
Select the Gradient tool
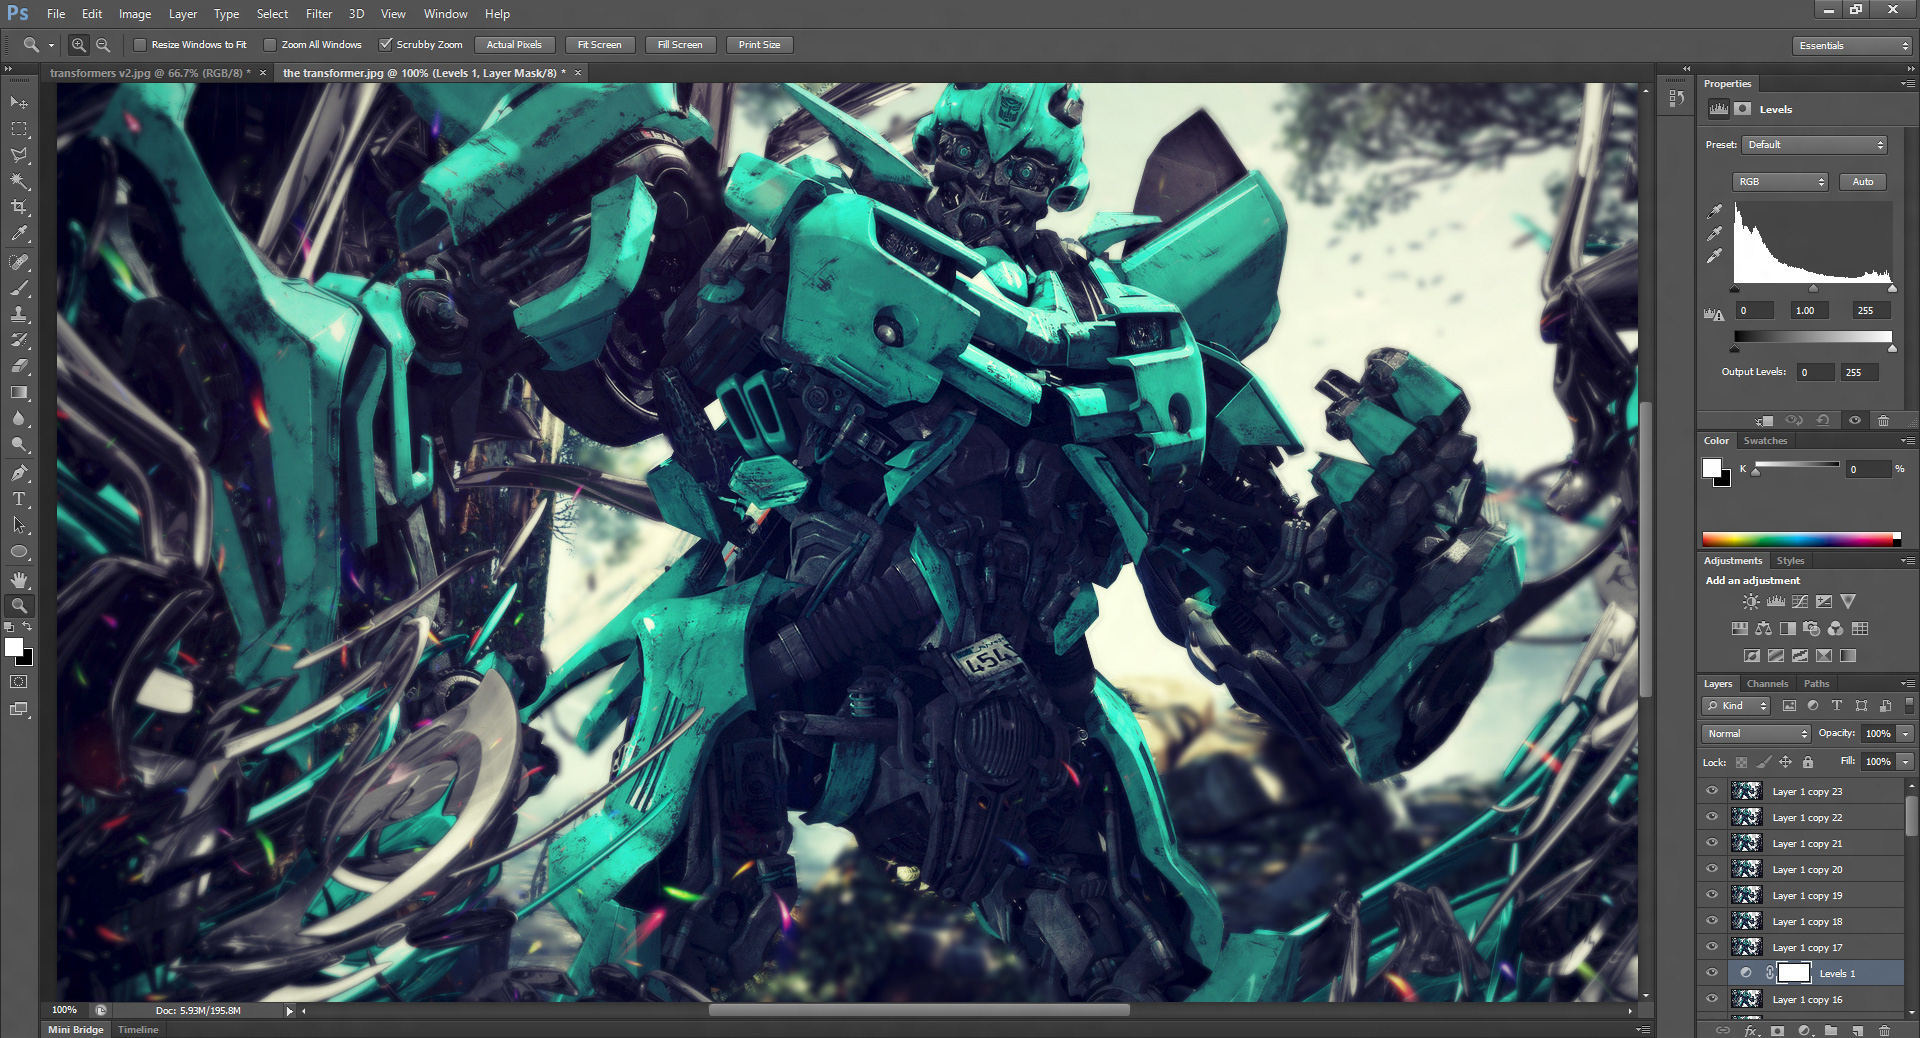tap(19, 392)
